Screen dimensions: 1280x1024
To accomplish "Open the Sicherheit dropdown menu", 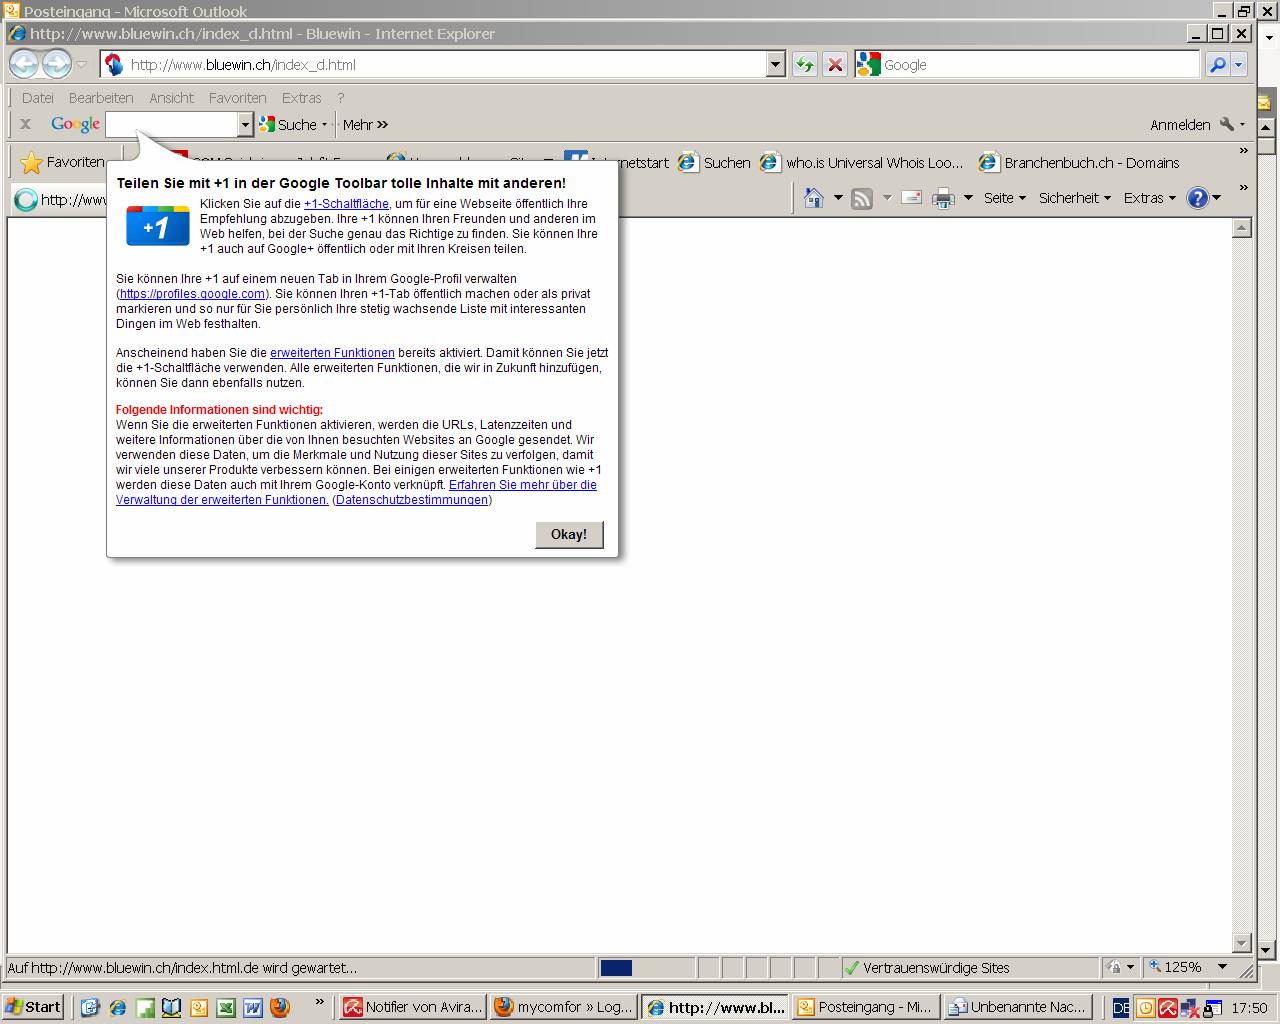I will pyautogui.click(x=1075, y=198).
